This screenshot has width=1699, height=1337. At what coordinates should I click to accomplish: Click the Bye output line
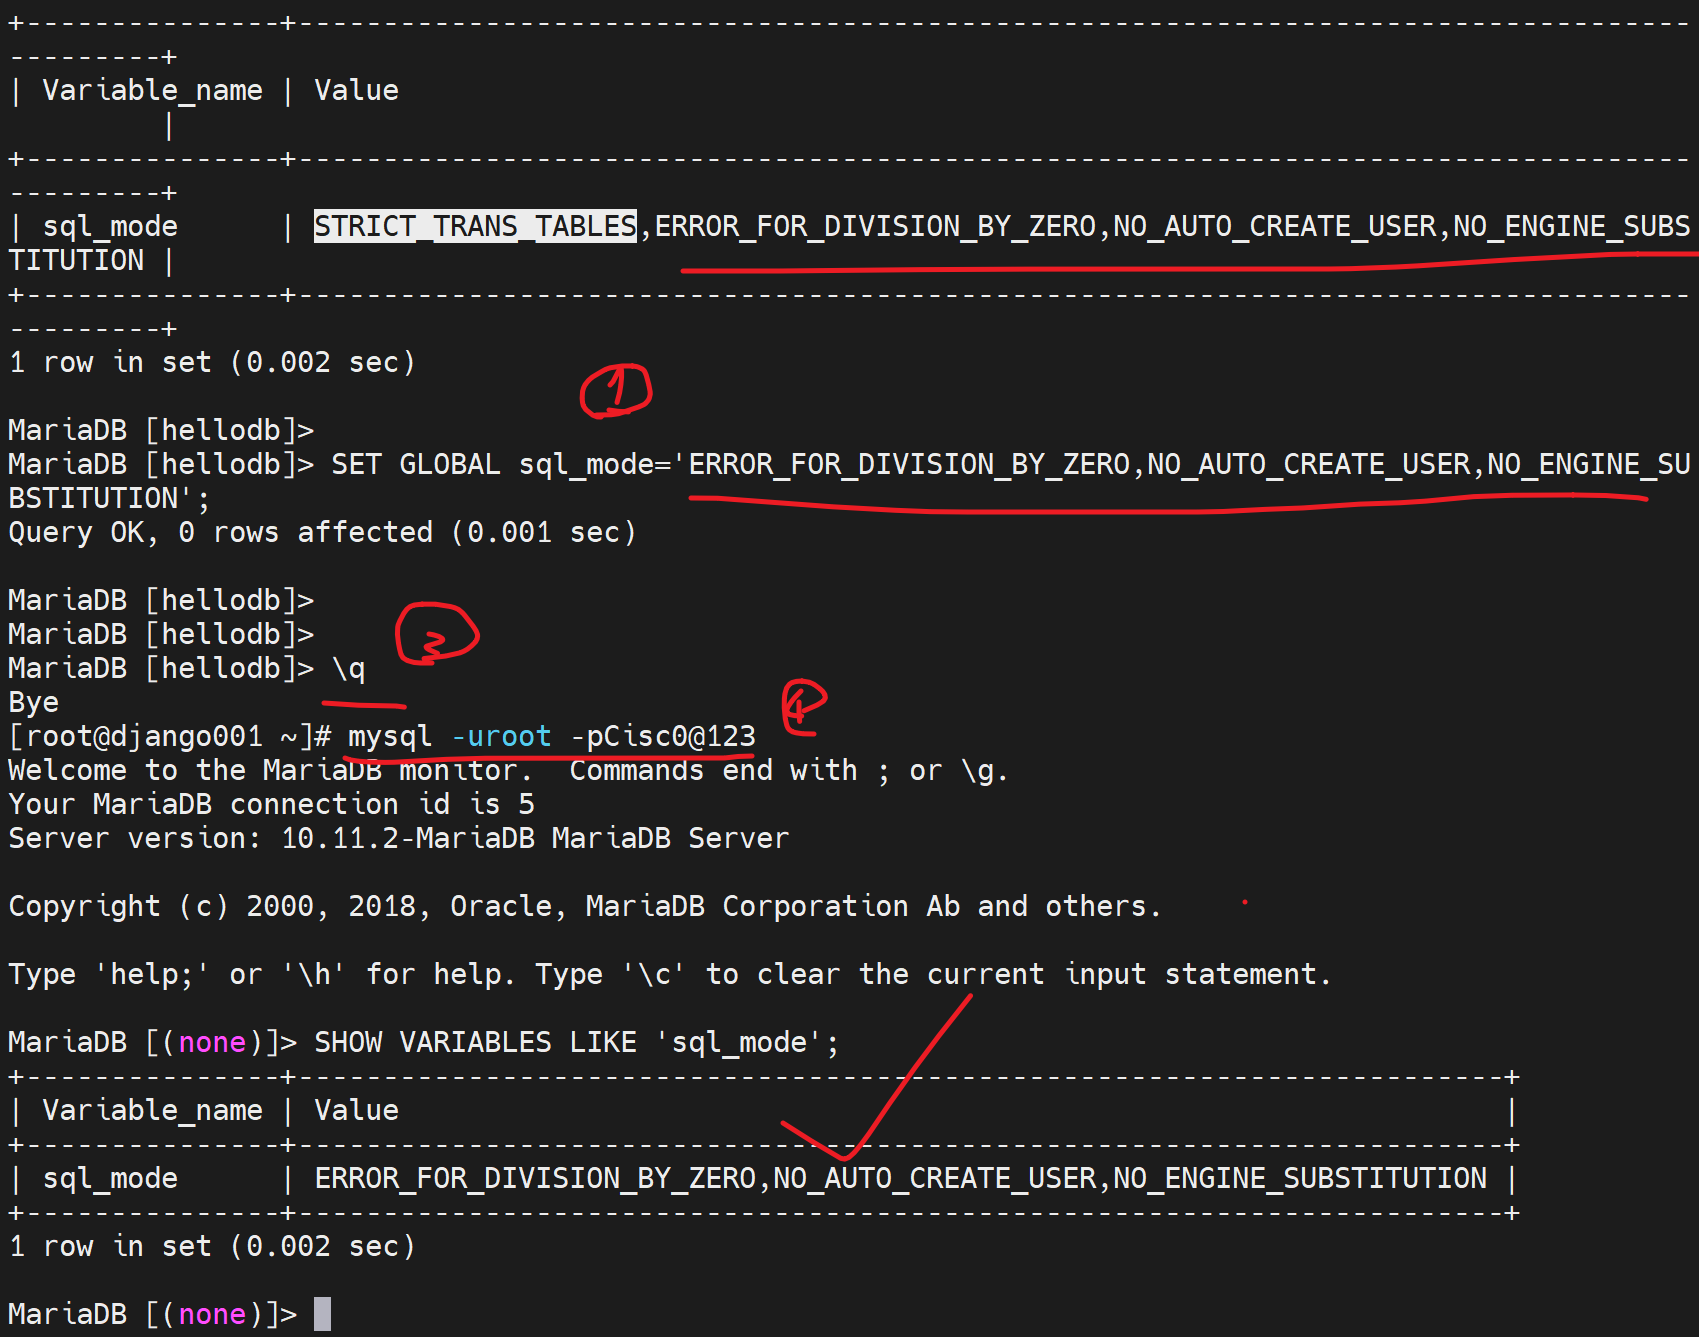pyautogui.click(x=34, y=702)
